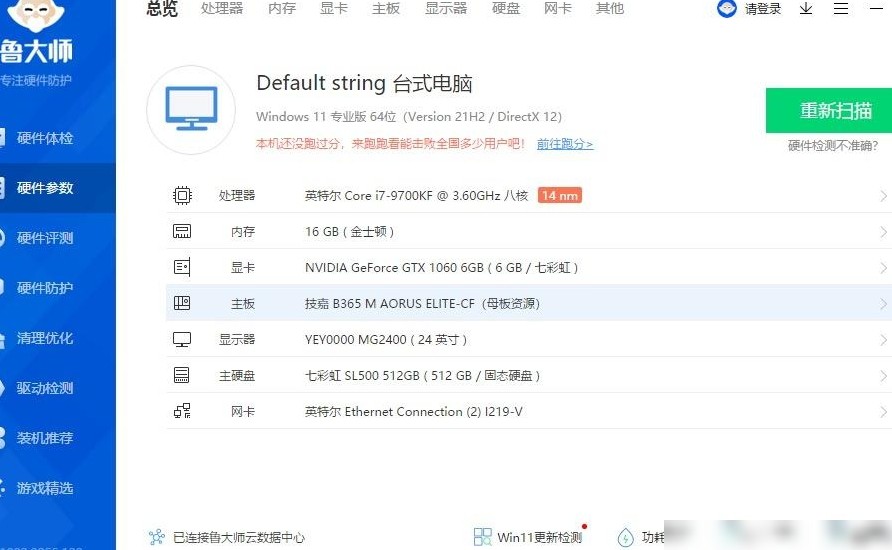The height and width of the screenshot is (550, 892).
Task: Click the desktop computer monitor icon
Action: (x=191, y=109)
